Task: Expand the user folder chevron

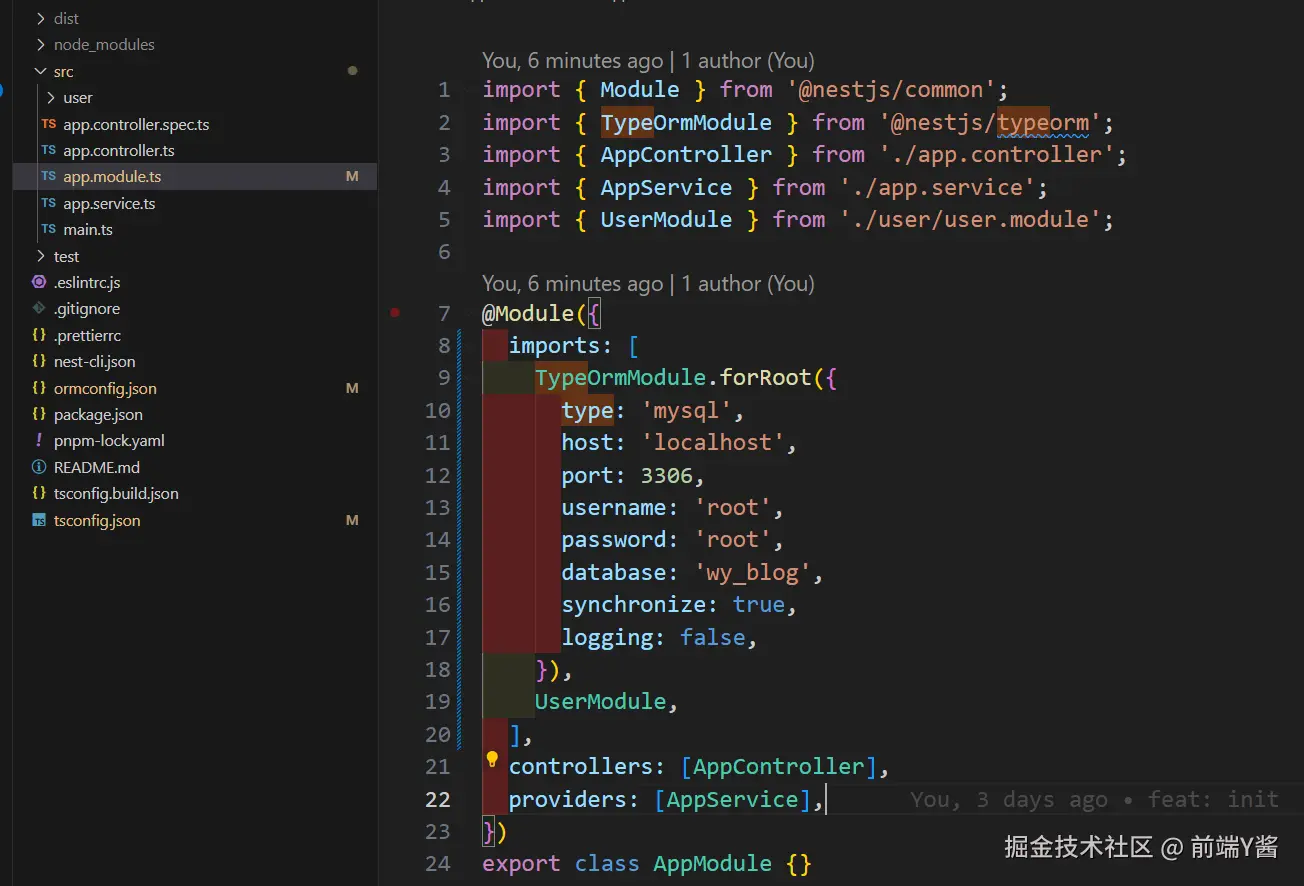Action: [x=50, y=98]
